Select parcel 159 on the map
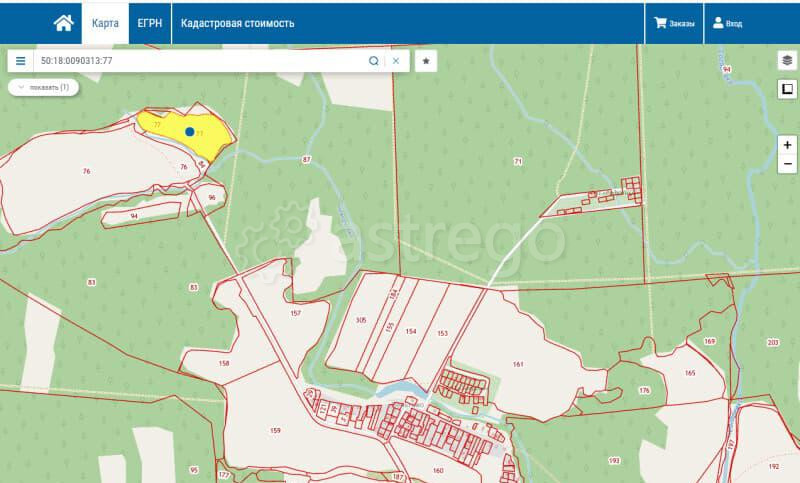 [275, 430]
